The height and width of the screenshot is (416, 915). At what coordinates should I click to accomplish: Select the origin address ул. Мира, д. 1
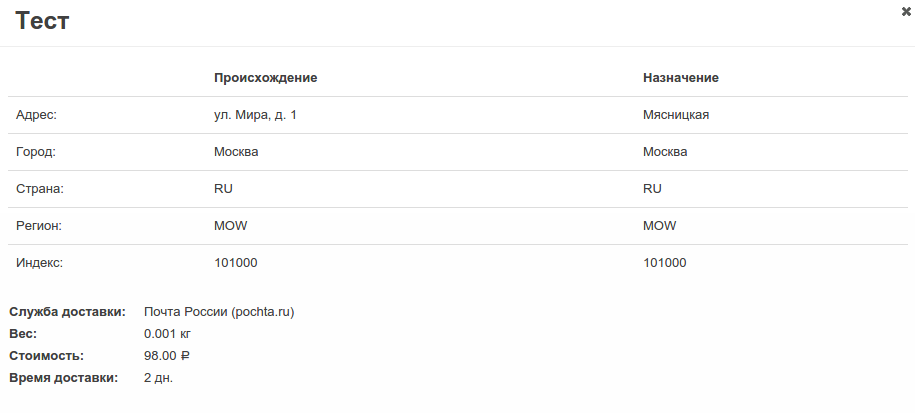pos(255,115)
